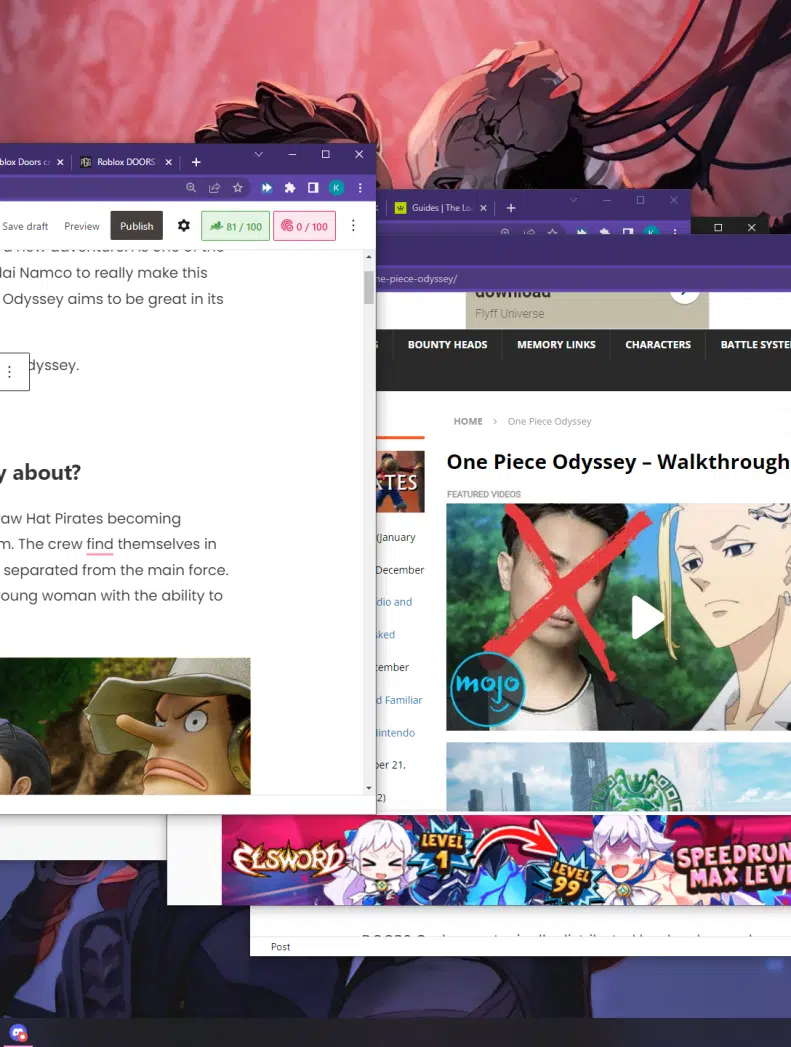This screenshot has height=1047, width=791.
Task: Click the One Piece Odyssey – Walkthrough title
Action: (618, 461)
